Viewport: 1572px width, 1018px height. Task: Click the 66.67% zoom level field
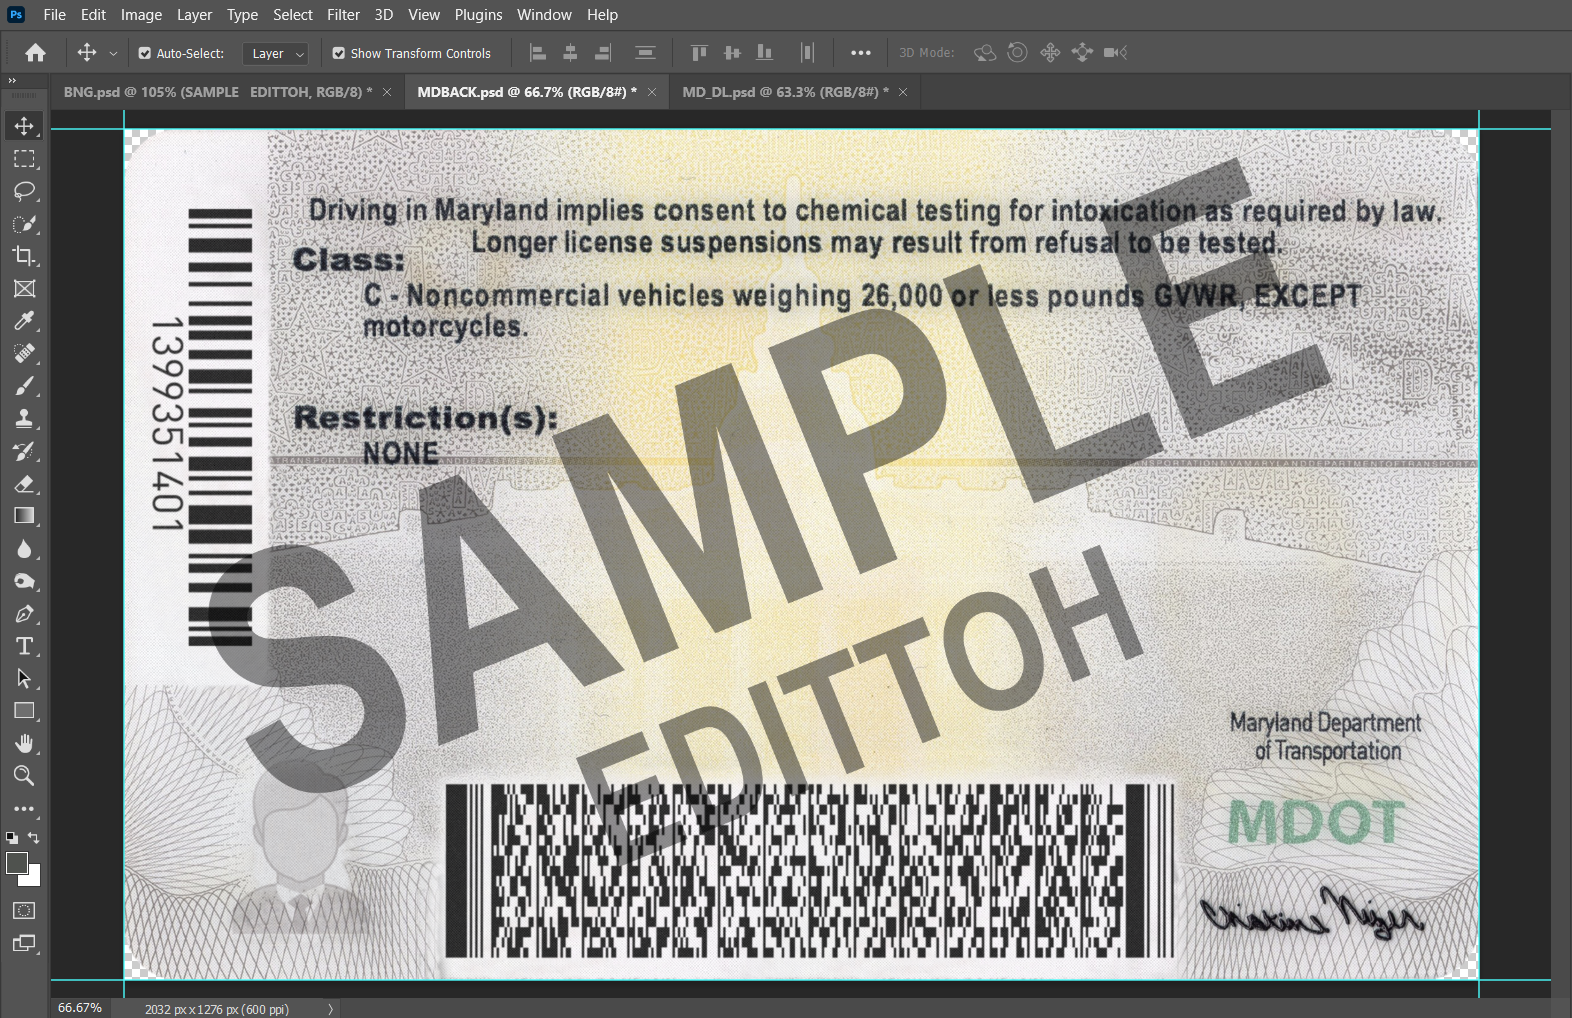(80, 1008)
